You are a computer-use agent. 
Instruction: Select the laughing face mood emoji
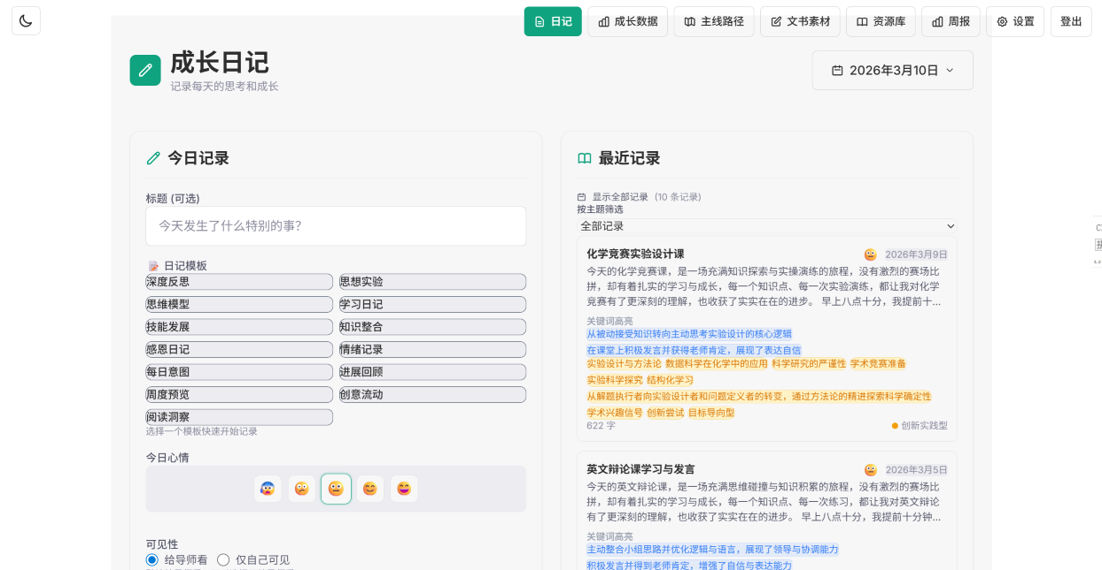[x=404, y=488]
